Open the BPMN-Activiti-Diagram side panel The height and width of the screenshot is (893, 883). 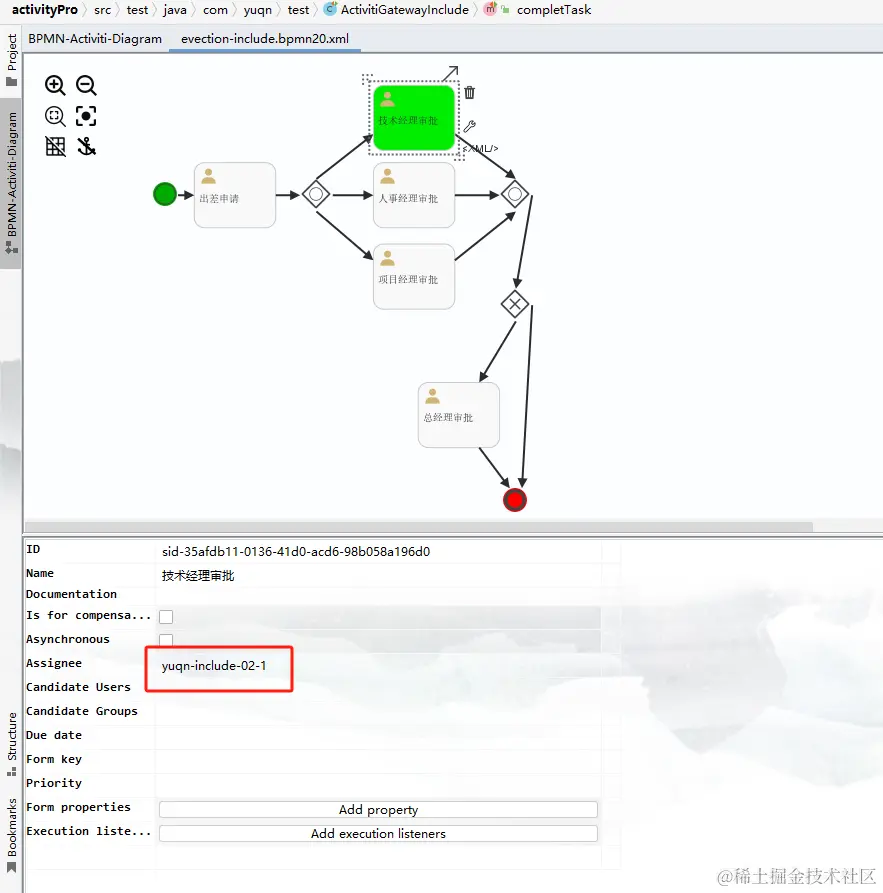11,182
